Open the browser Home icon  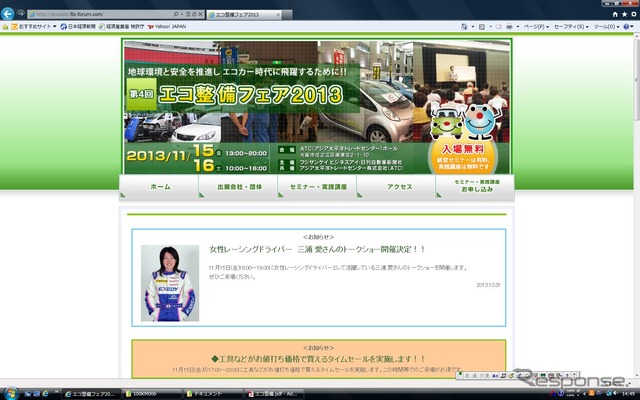pyautogui.click(x=615, y=14)
